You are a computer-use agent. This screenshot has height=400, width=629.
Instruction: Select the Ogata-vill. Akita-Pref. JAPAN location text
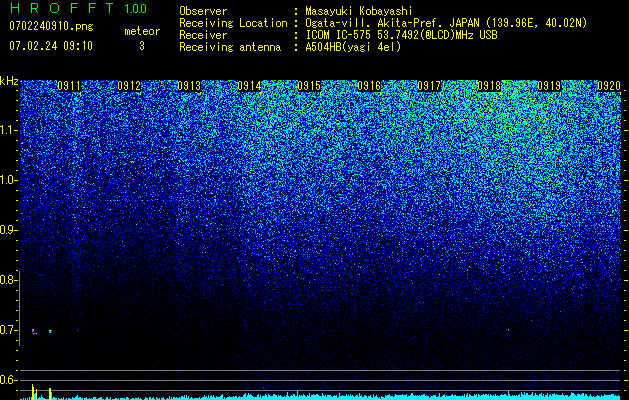[446, 23]
